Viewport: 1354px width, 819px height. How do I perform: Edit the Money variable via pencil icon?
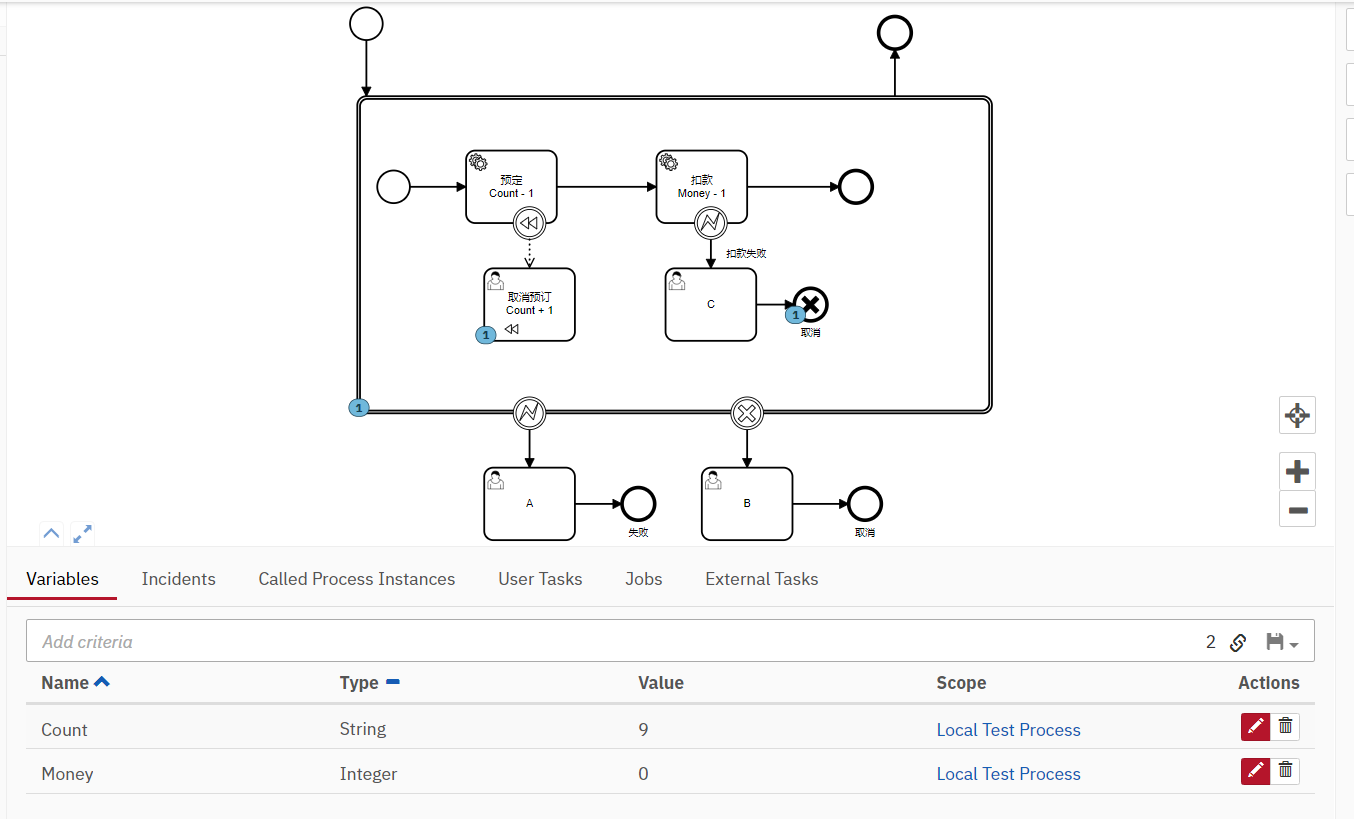(1255, 770)
